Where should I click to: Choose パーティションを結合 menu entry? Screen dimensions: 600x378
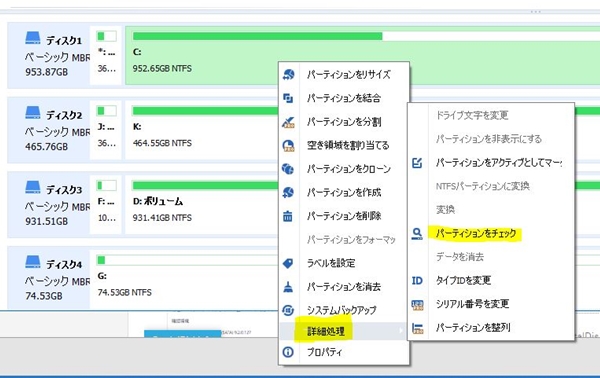click(344, 98)
